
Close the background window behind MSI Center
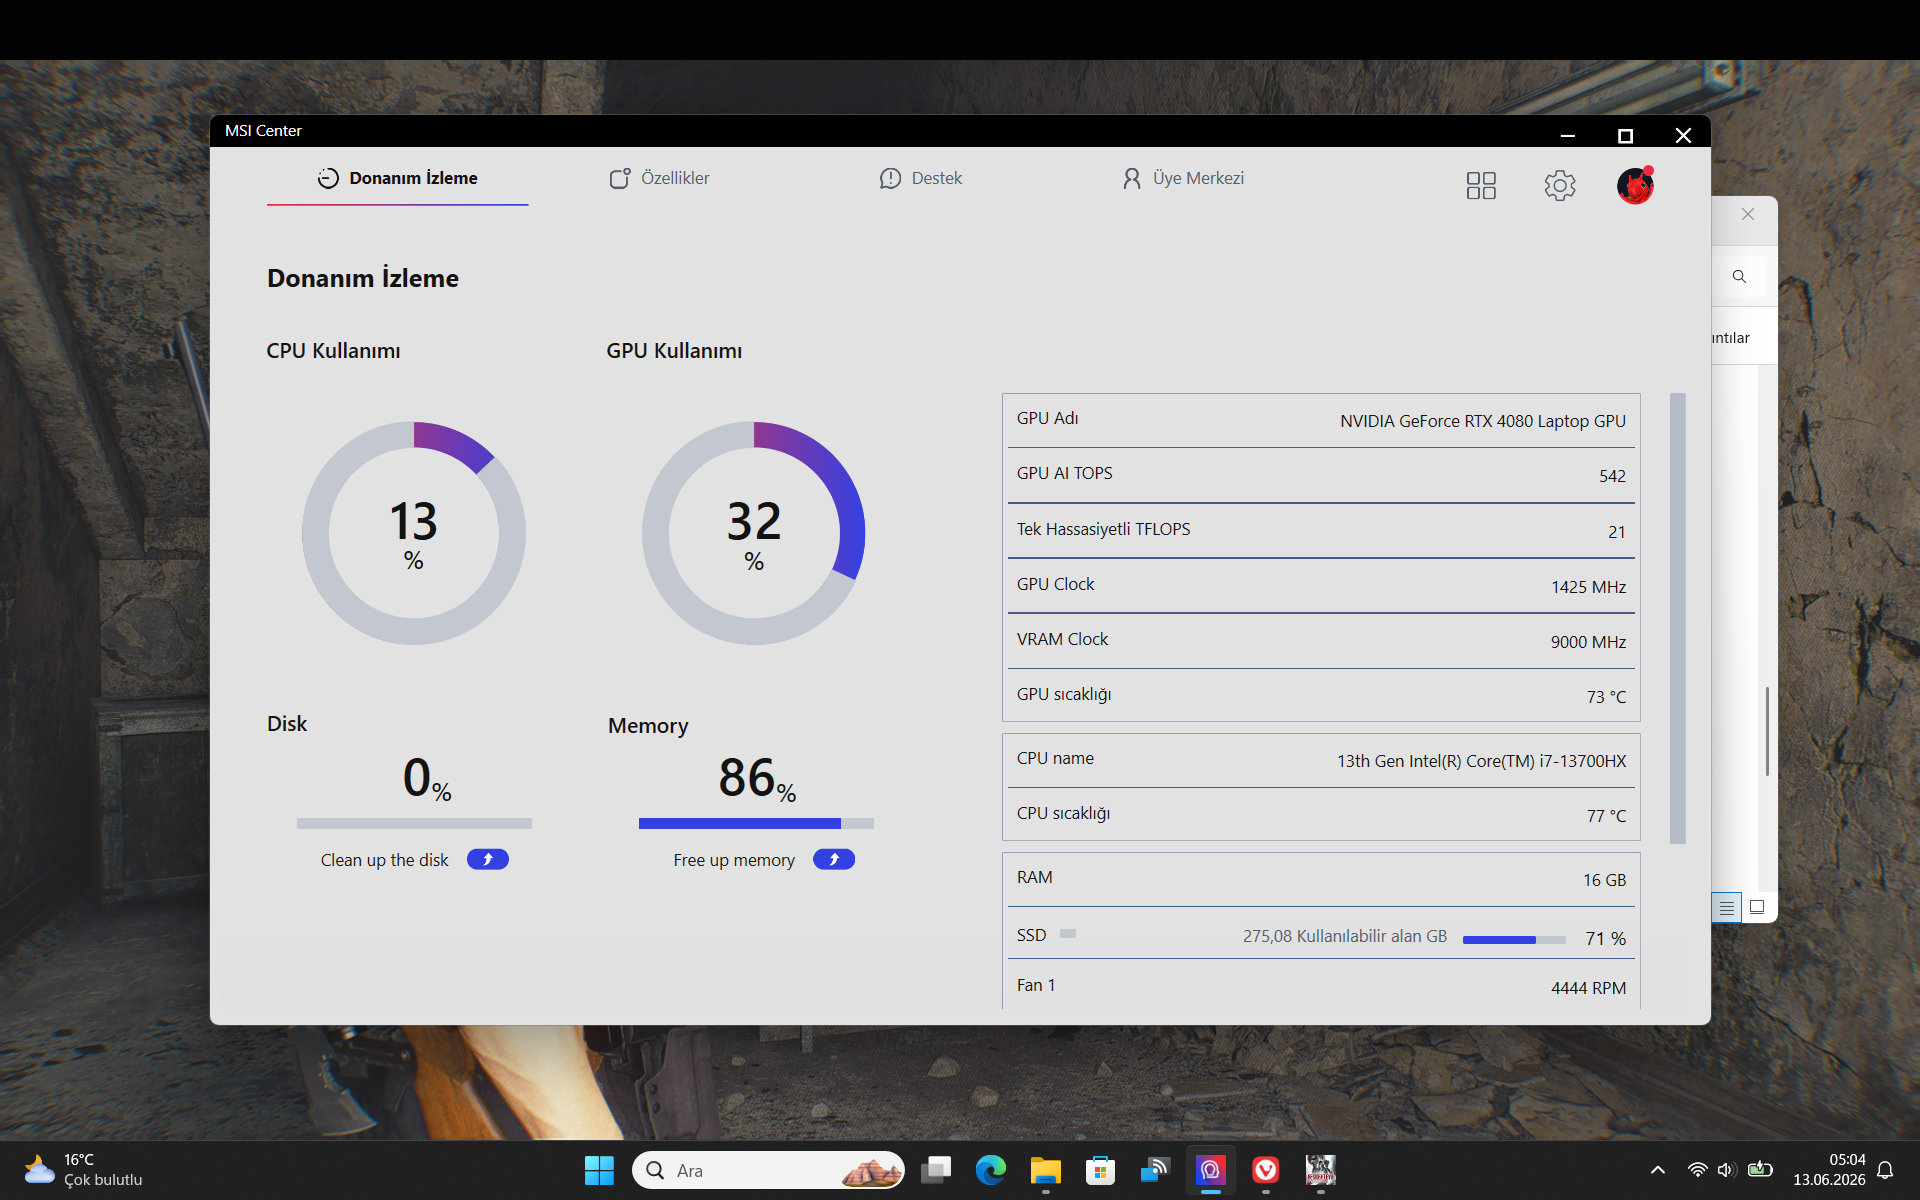1748,214
